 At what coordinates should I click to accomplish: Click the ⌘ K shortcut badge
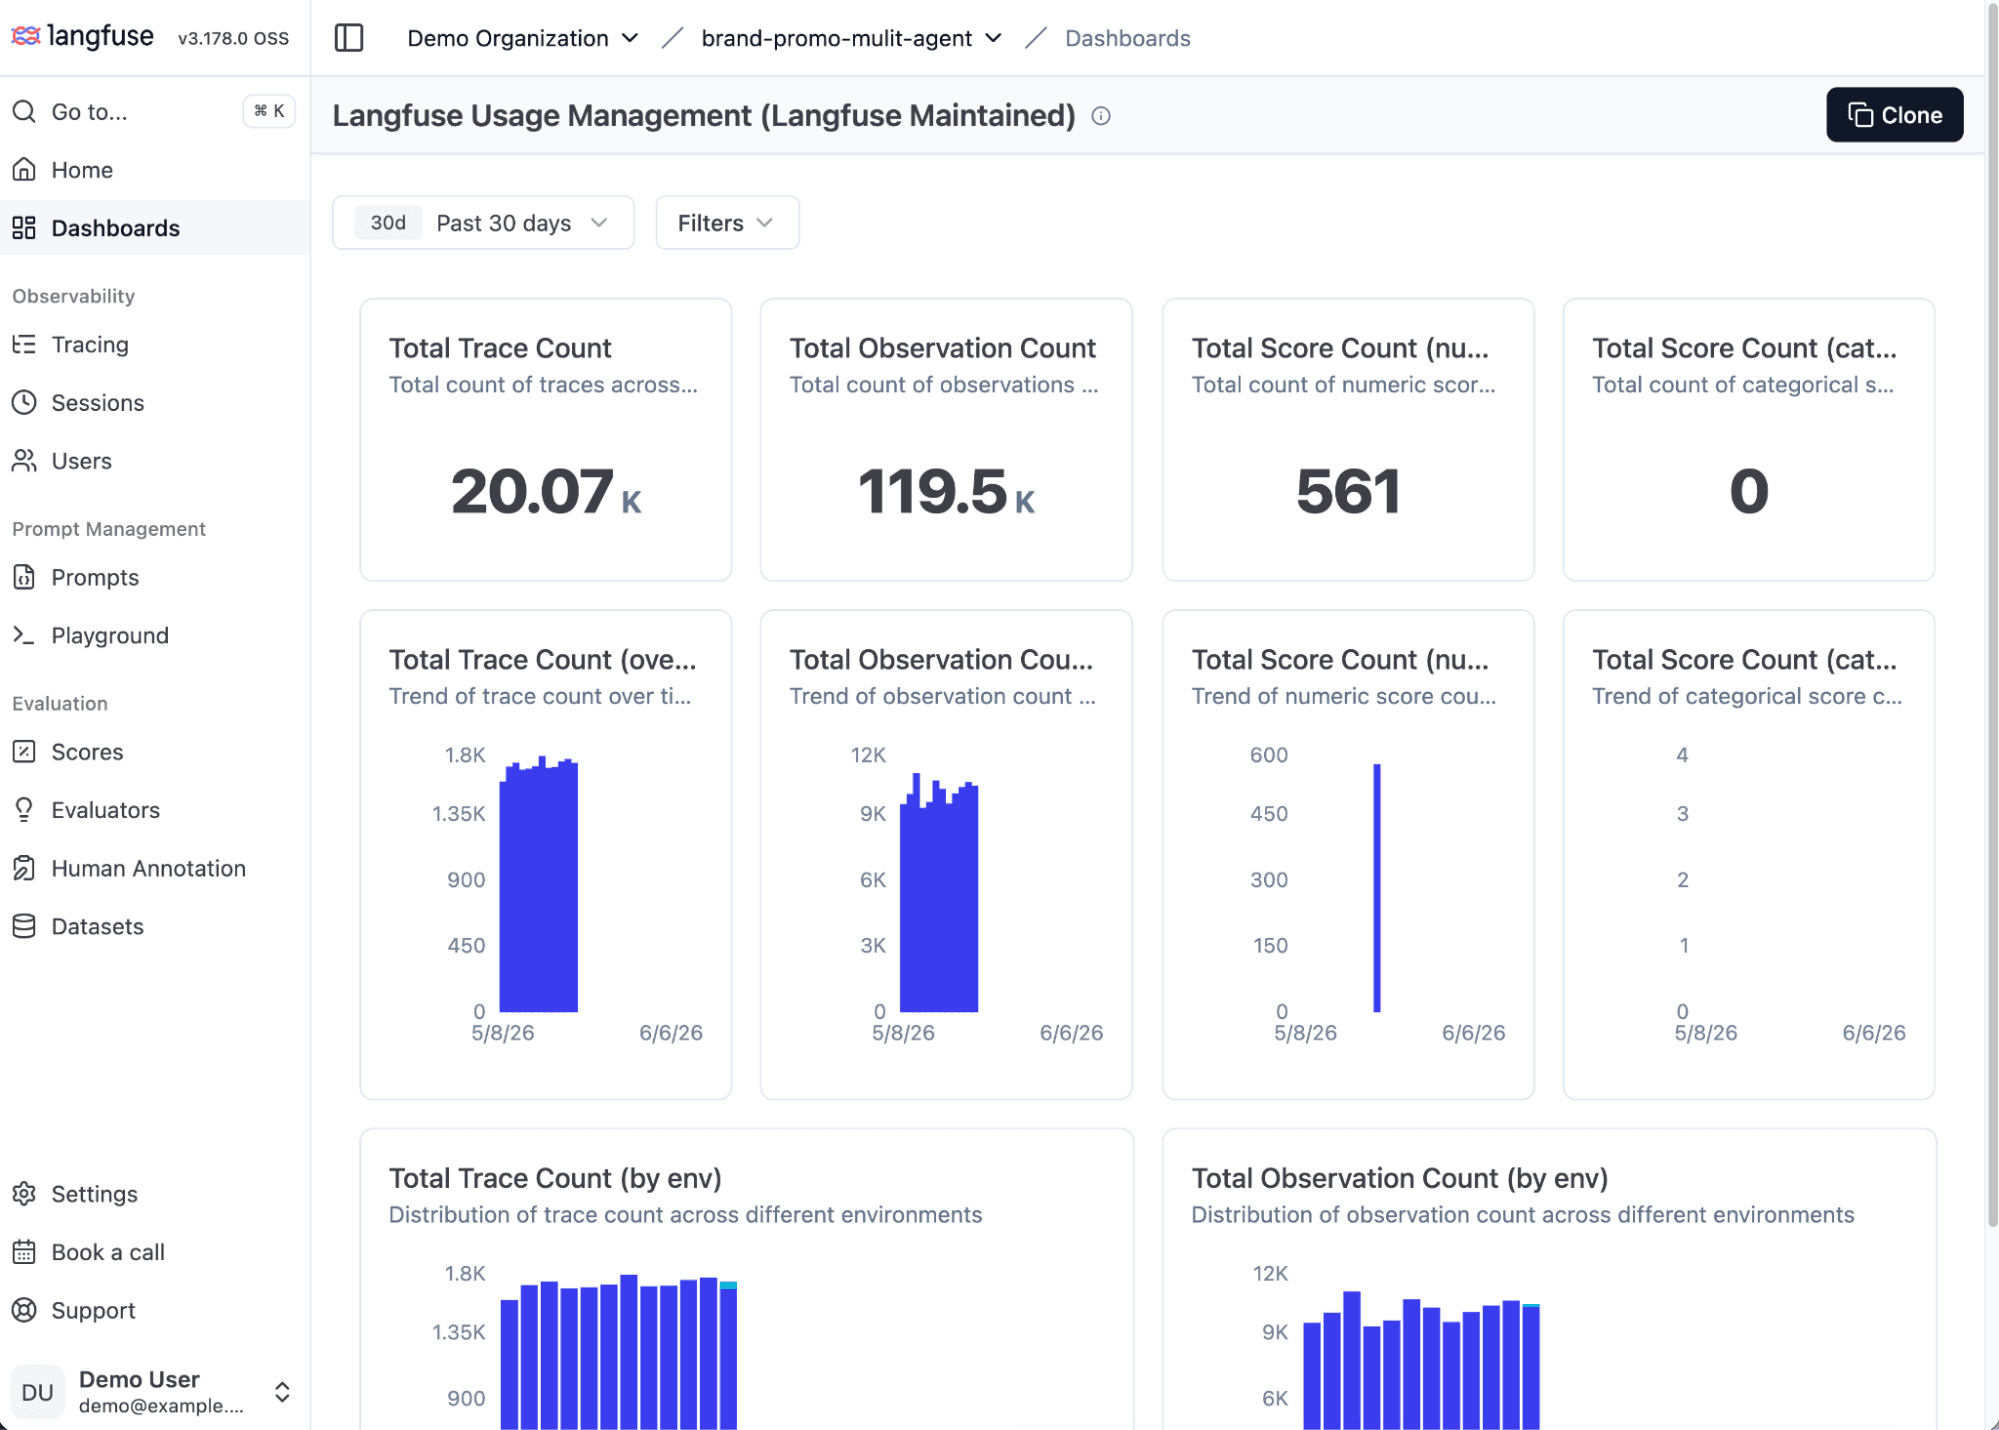click(269, 111)
